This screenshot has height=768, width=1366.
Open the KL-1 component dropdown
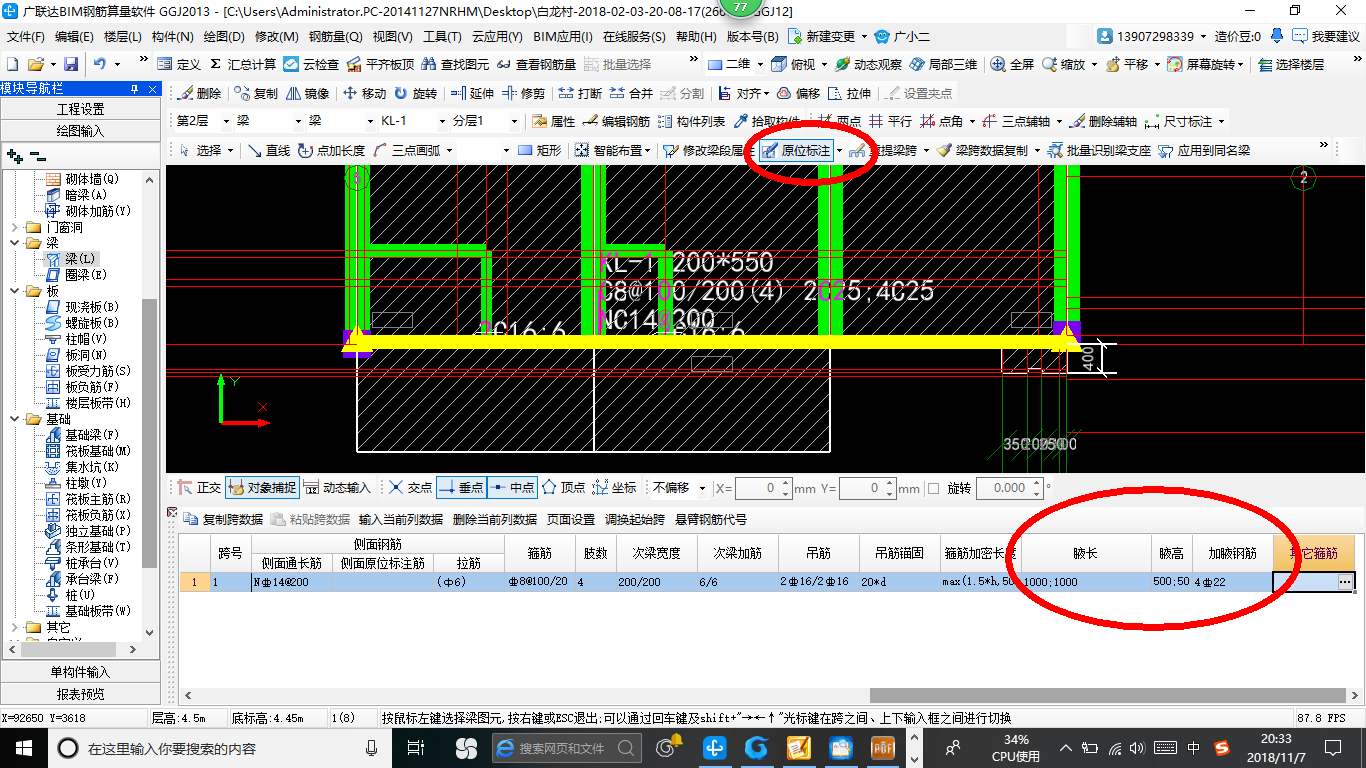point(441,121)
